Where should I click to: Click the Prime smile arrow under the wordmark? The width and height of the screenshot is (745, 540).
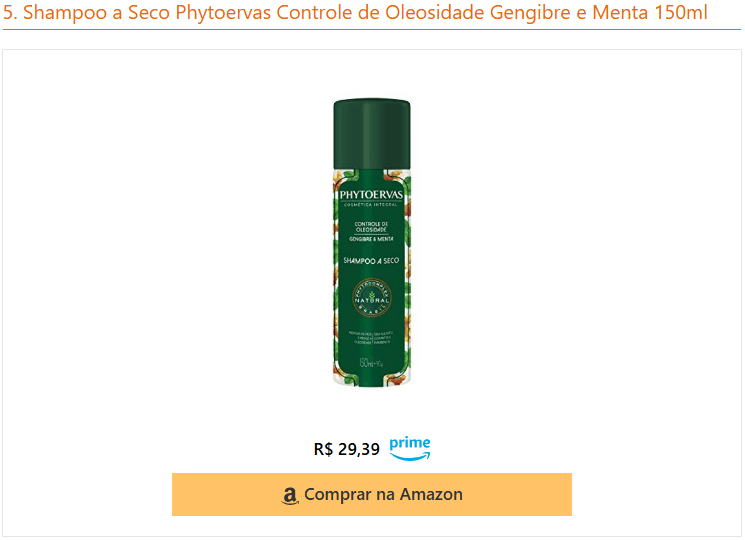click(x=410, y=456)
